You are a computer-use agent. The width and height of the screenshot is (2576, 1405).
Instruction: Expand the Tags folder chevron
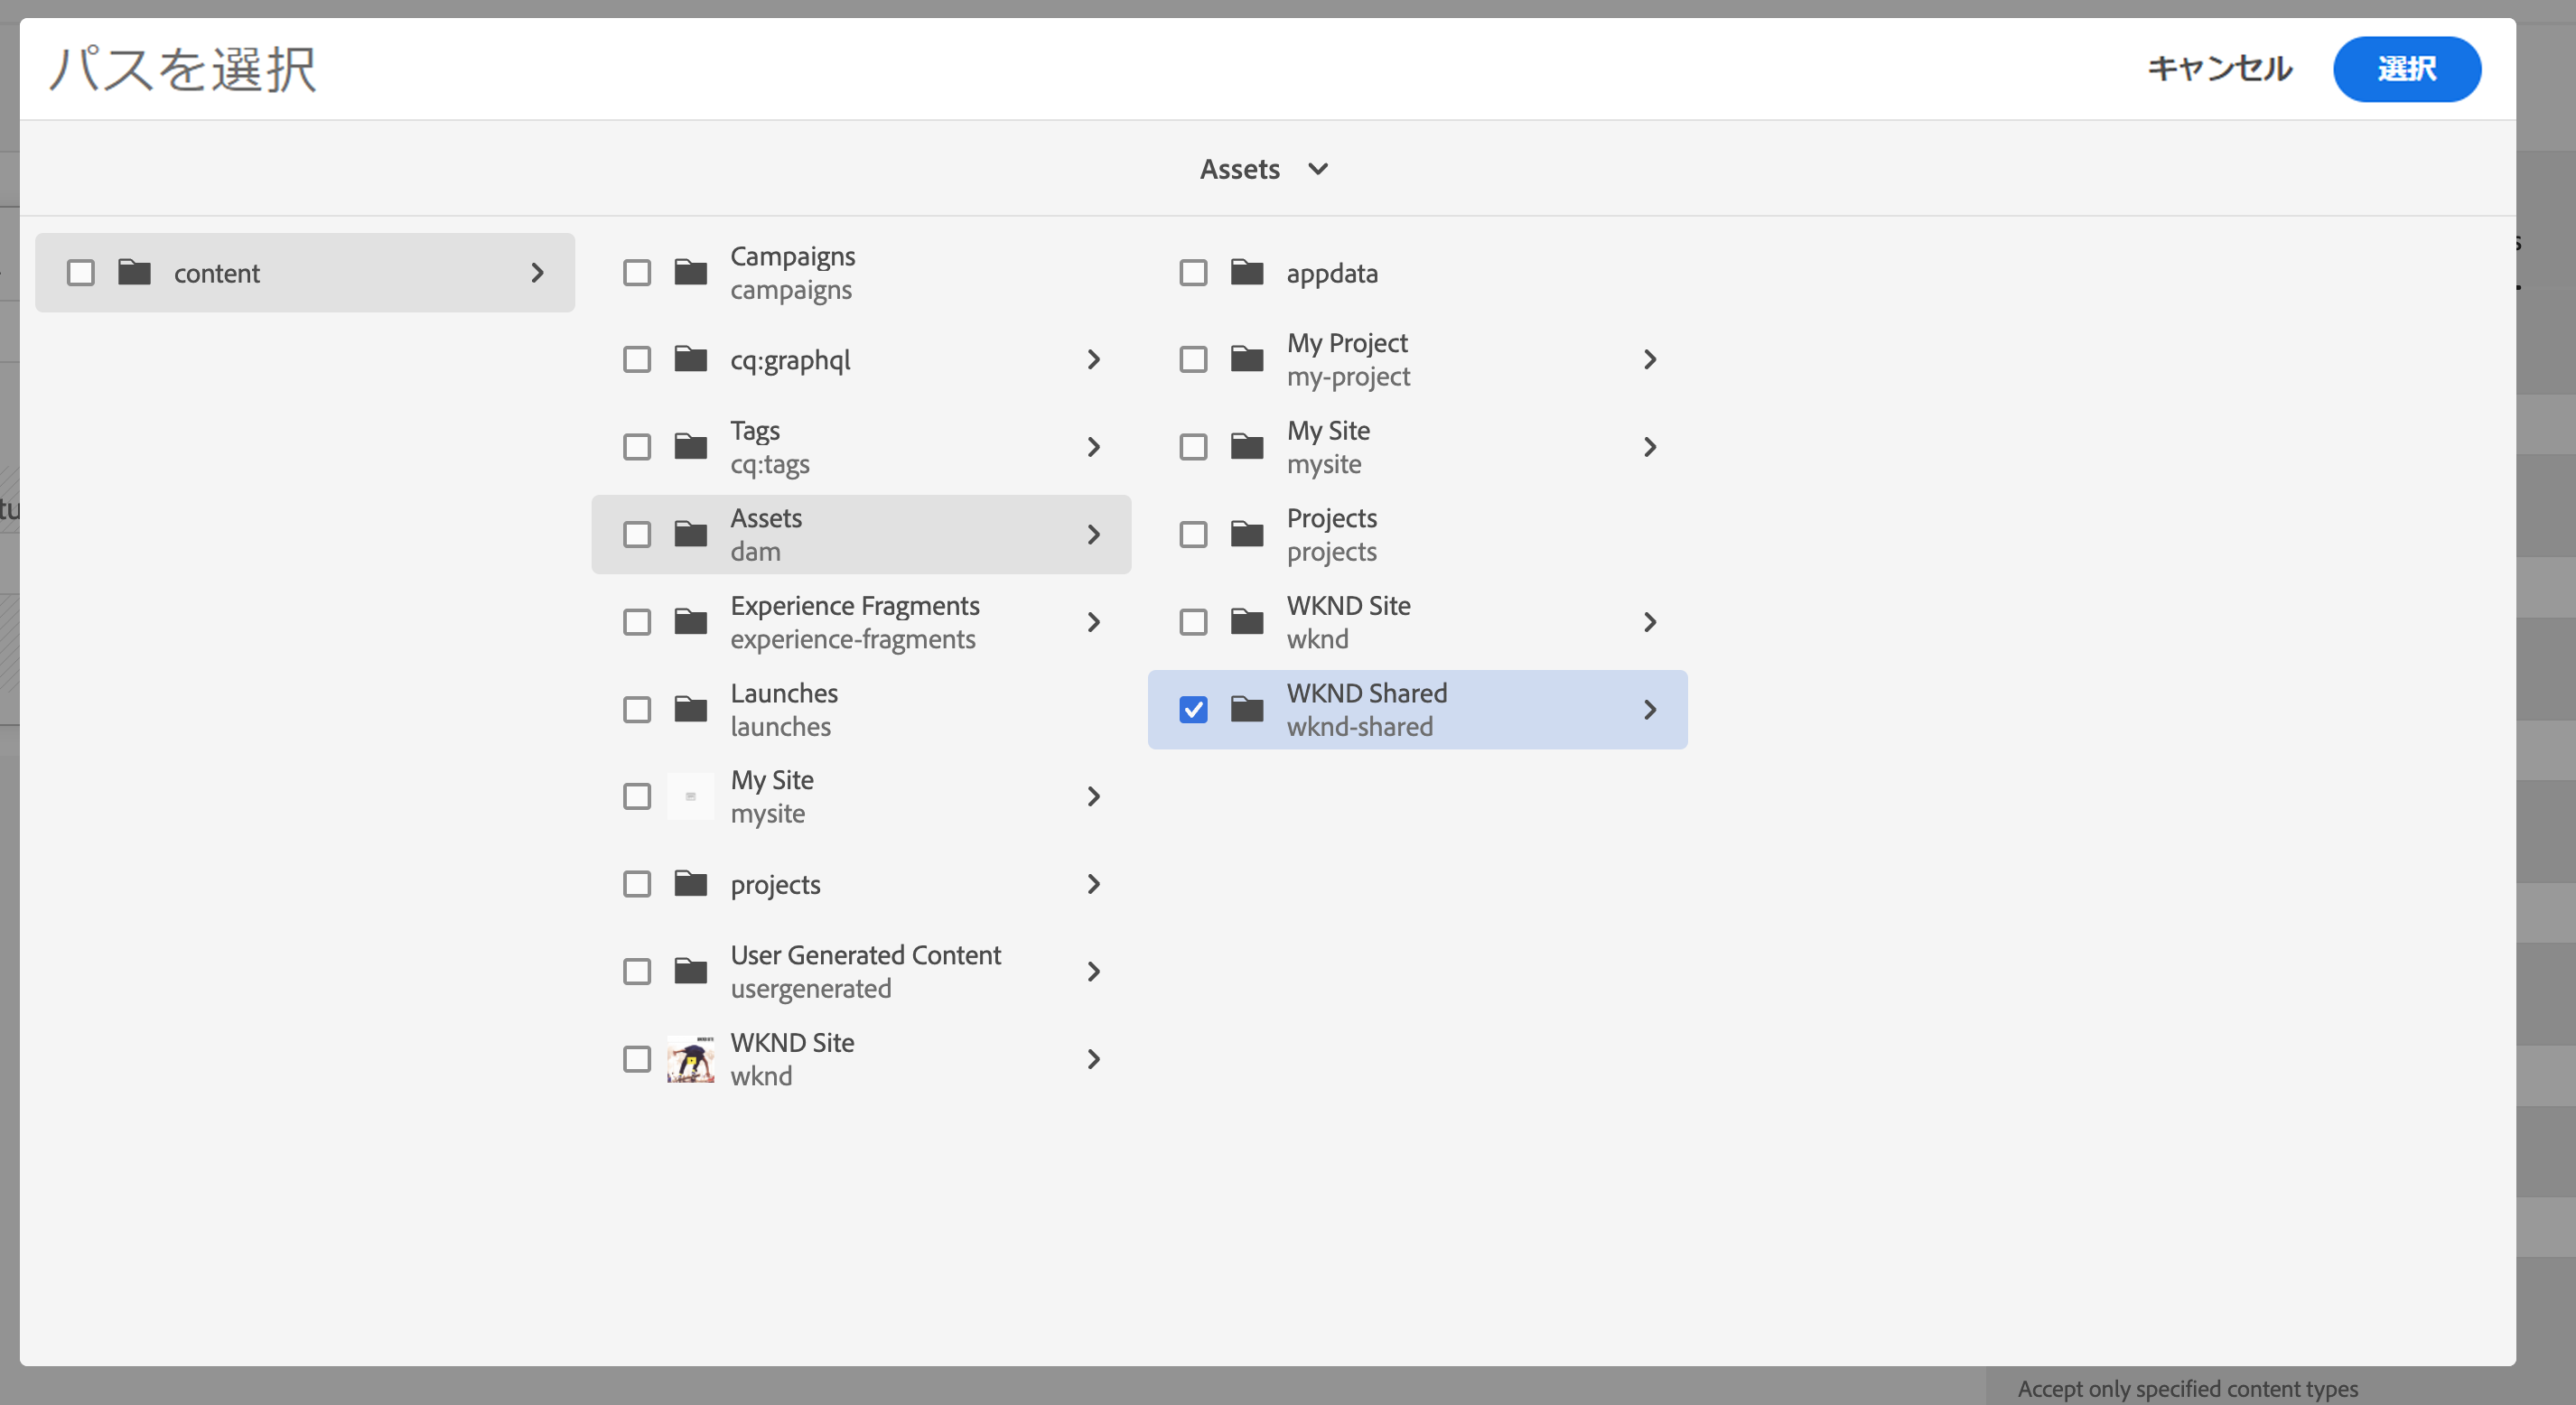(1093, 447)
